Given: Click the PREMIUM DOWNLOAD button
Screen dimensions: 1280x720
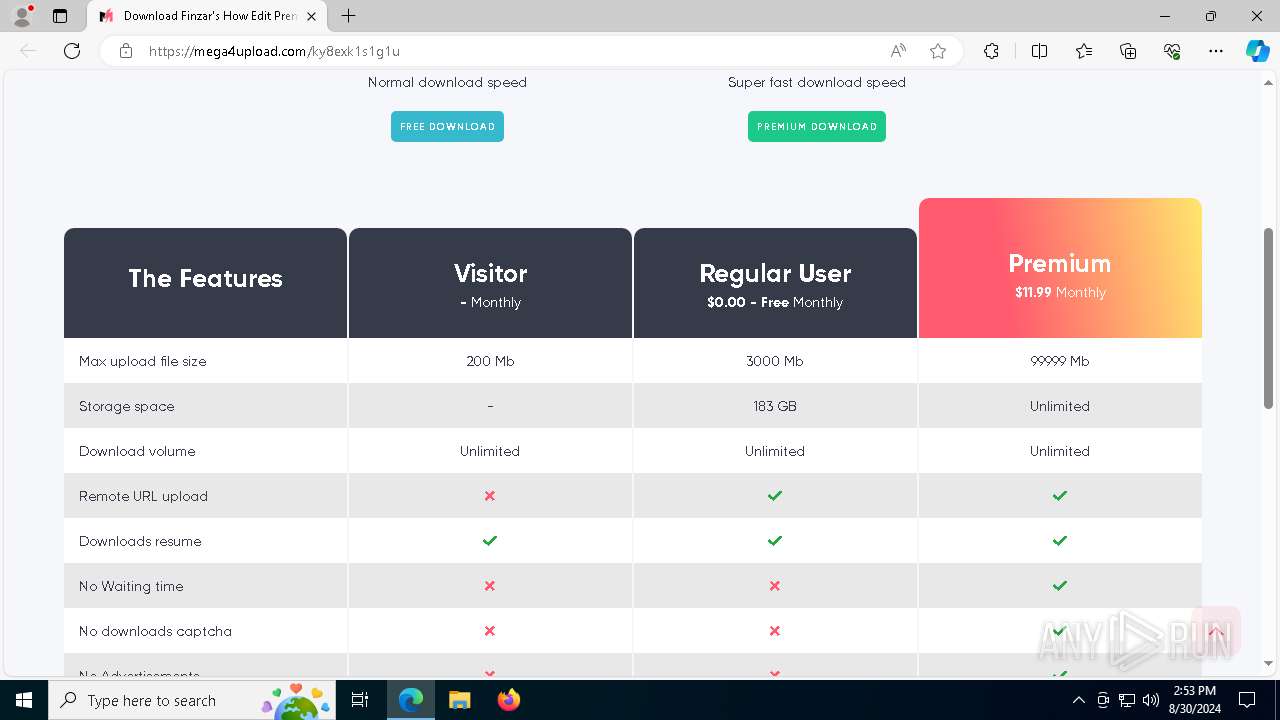Looking at the screenshot, I should click(817, 126).
